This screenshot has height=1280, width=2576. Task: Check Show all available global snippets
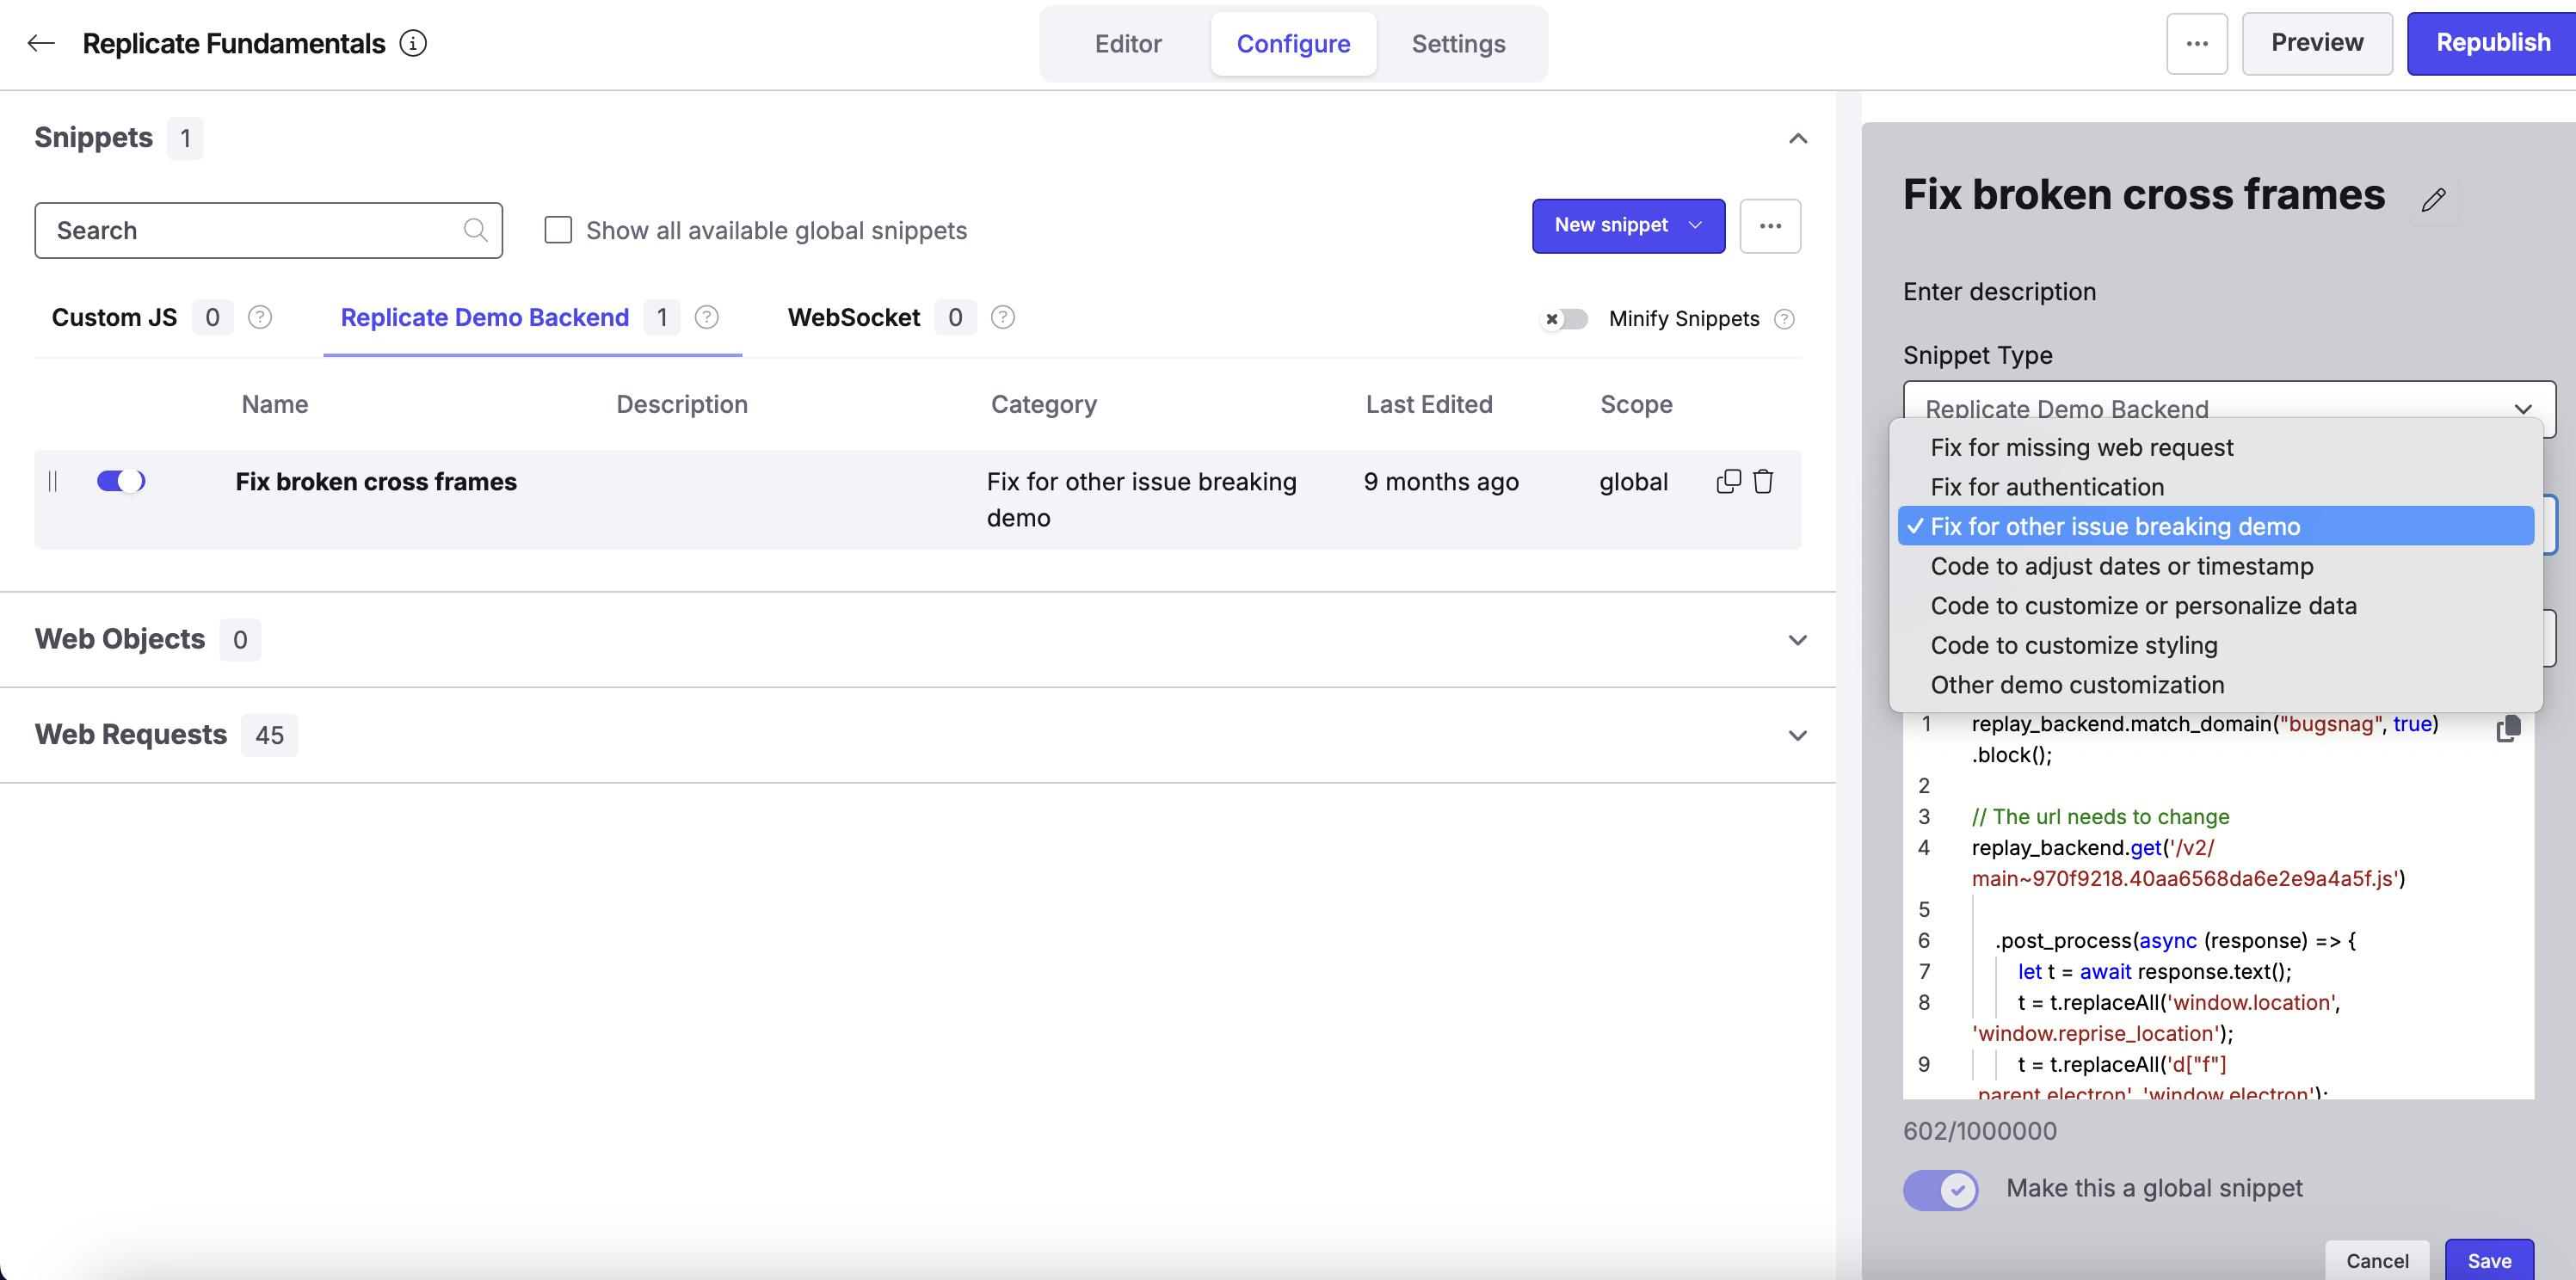(x=558, y=230)
